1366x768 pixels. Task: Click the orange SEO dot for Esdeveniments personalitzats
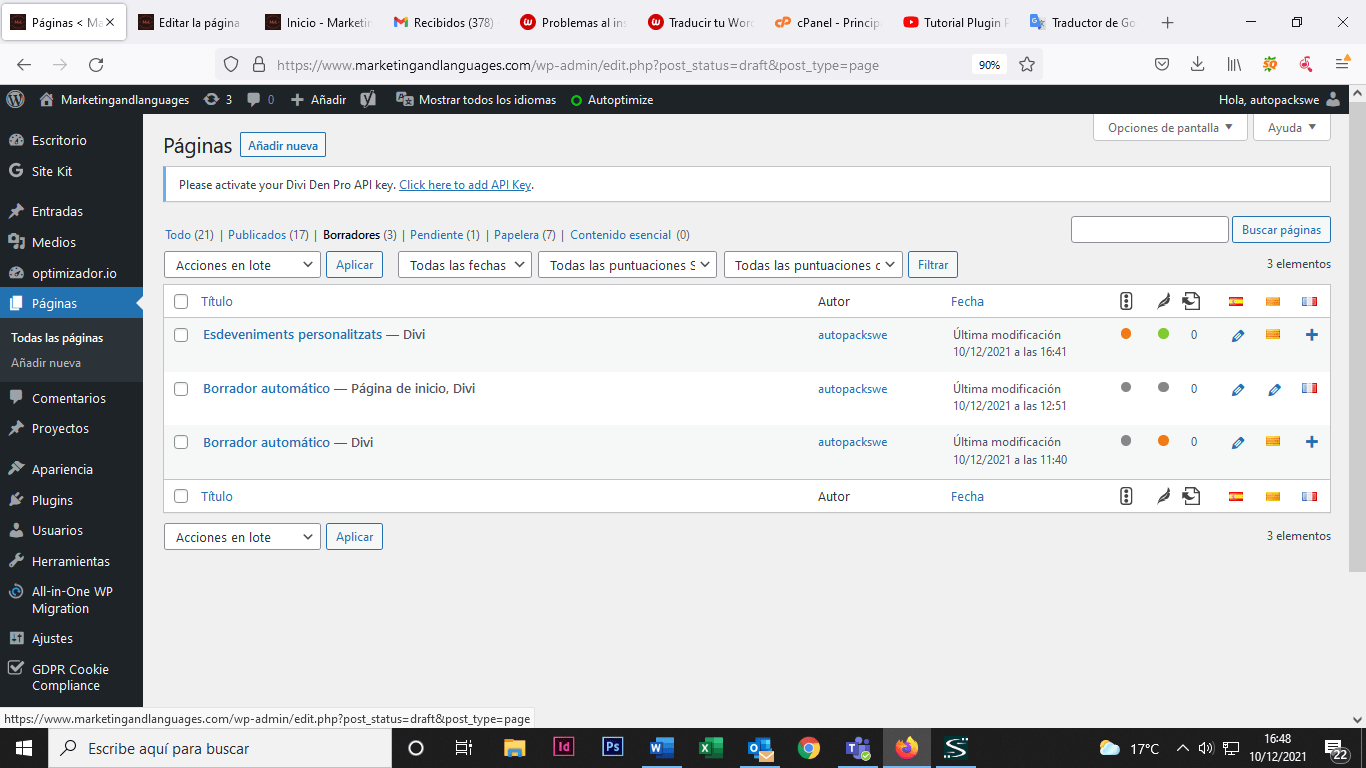1126,334
